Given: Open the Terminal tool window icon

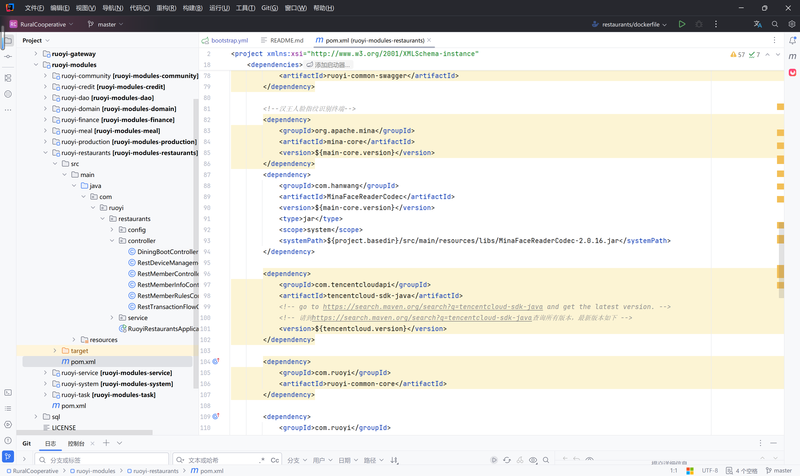Looking at the screenshot, I should coord(8,392).
